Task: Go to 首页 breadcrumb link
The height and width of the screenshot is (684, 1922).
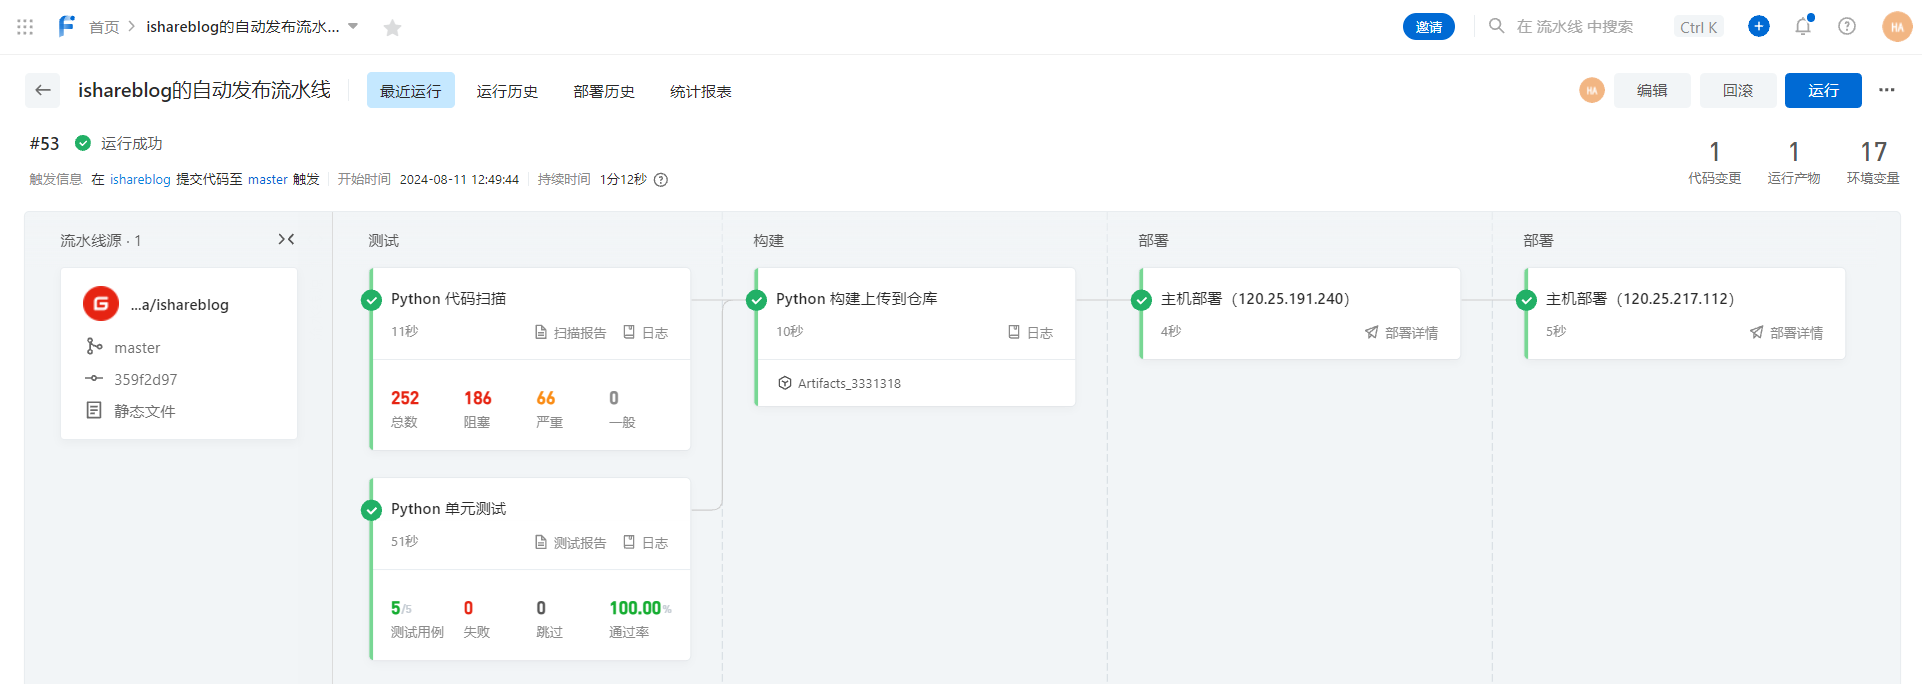Action: (x=104, y=27)
